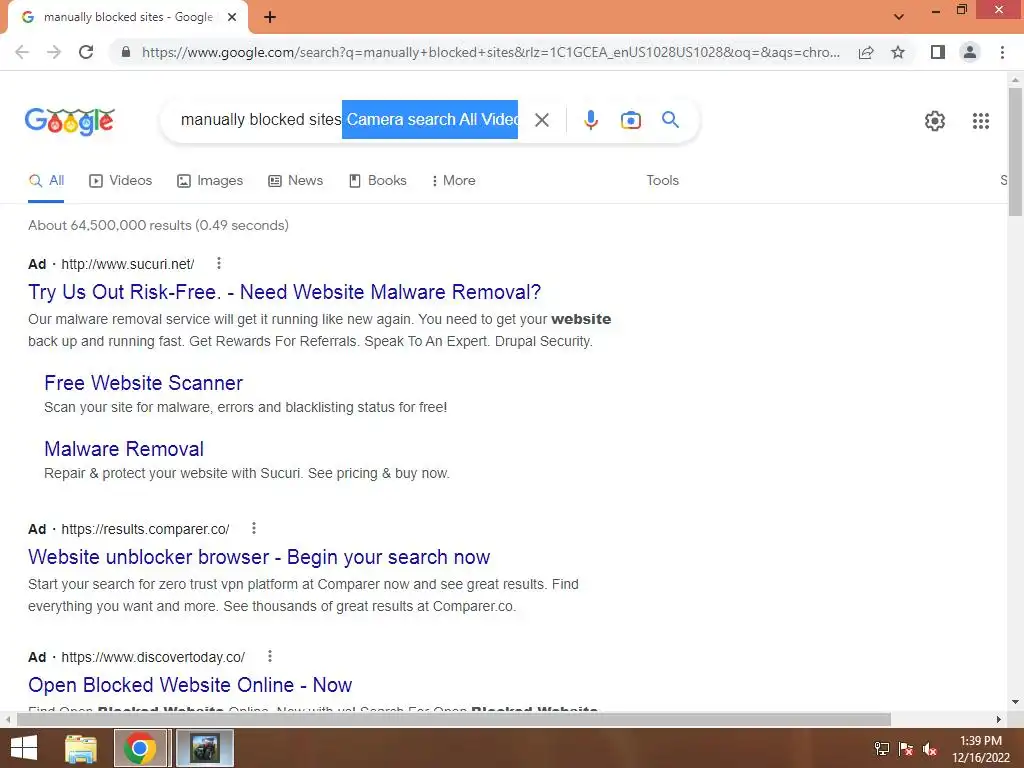Open the Chrome profile avatar
Screen dimensions: 1024x768
coord(970,52)
